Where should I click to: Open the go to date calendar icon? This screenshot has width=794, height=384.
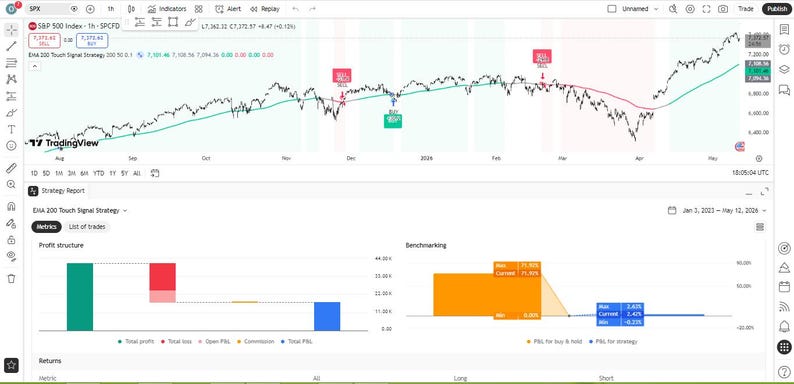[x=155, y=173]
